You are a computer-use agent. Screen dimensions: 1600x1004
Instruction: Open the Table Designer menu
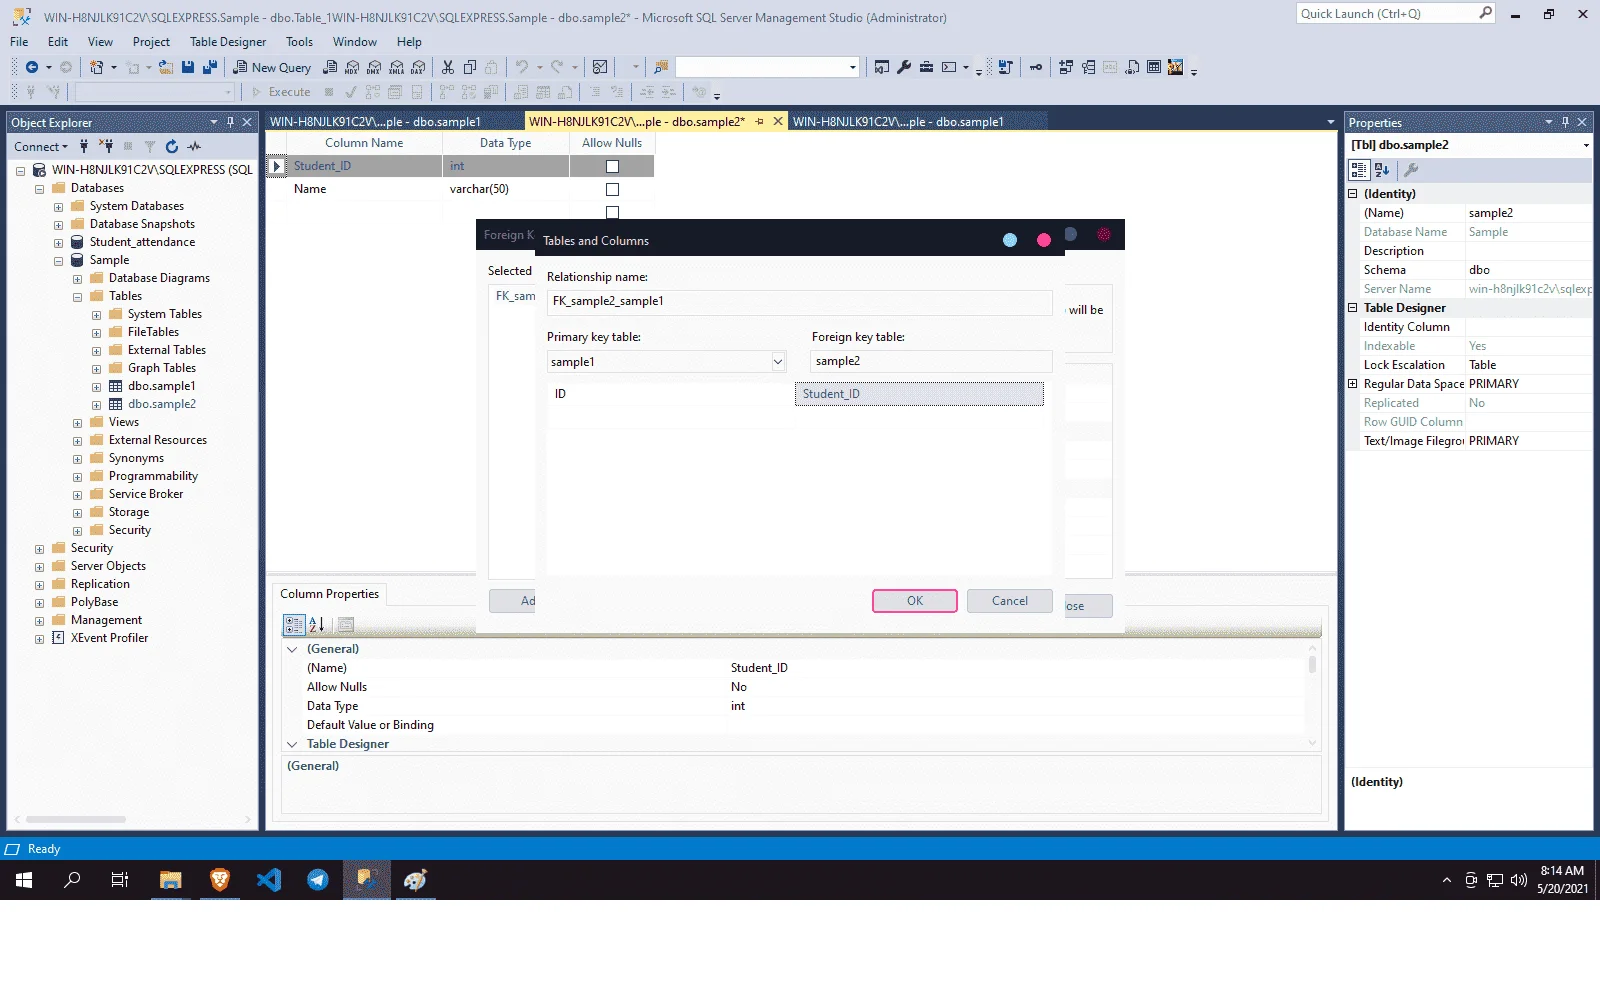click(x=228, y=42)
